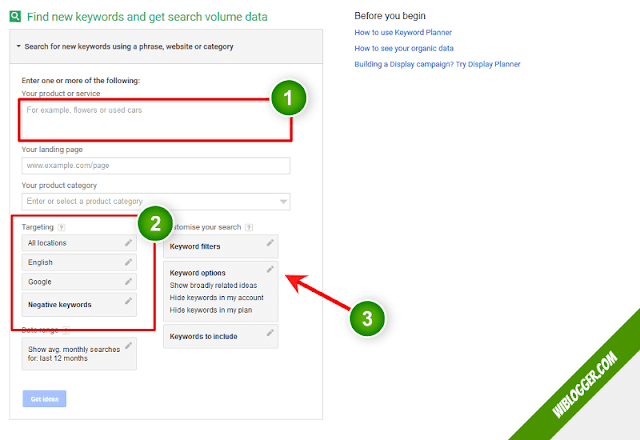The image size is (640, 440).
Task: Open the product category dropdown
Action: tap(156, 202)
